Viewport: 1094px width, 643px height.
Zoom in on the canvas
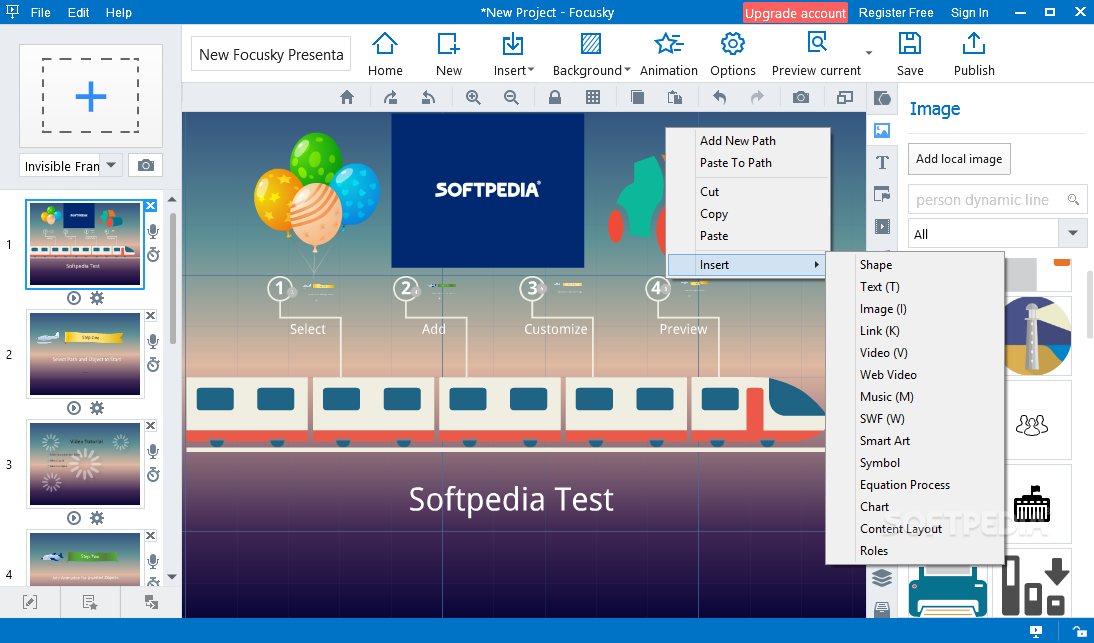[473, 98]
